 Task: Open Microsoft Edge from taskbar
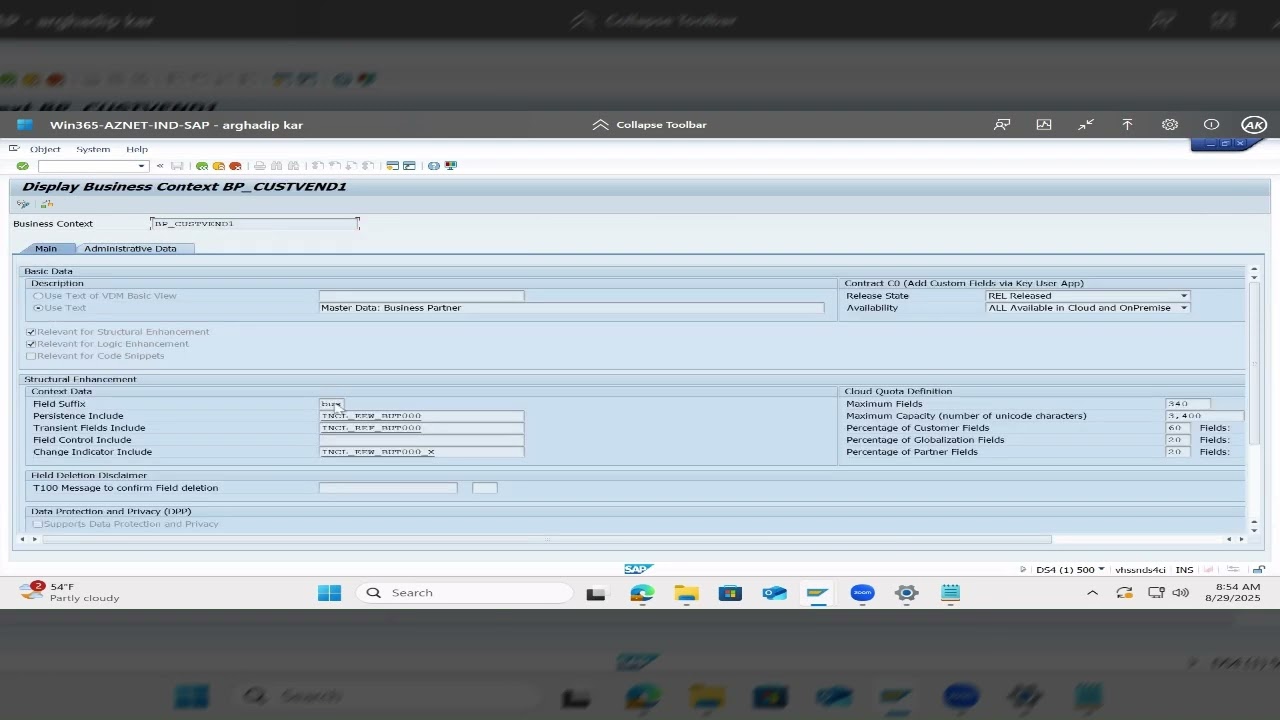coord(642,593)
